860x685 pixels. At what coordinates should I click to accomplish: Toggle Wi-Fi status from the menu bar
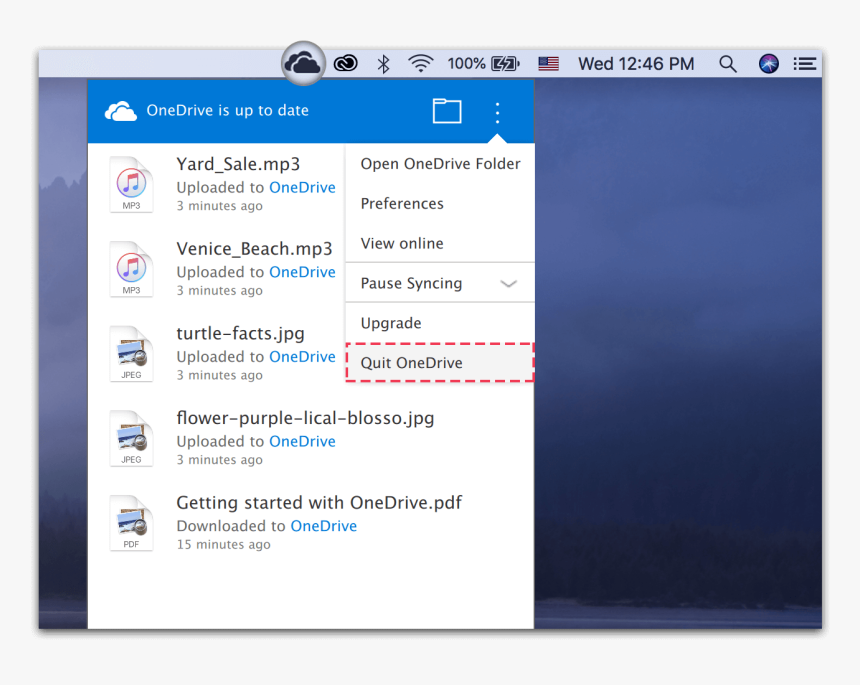point(421,63)
